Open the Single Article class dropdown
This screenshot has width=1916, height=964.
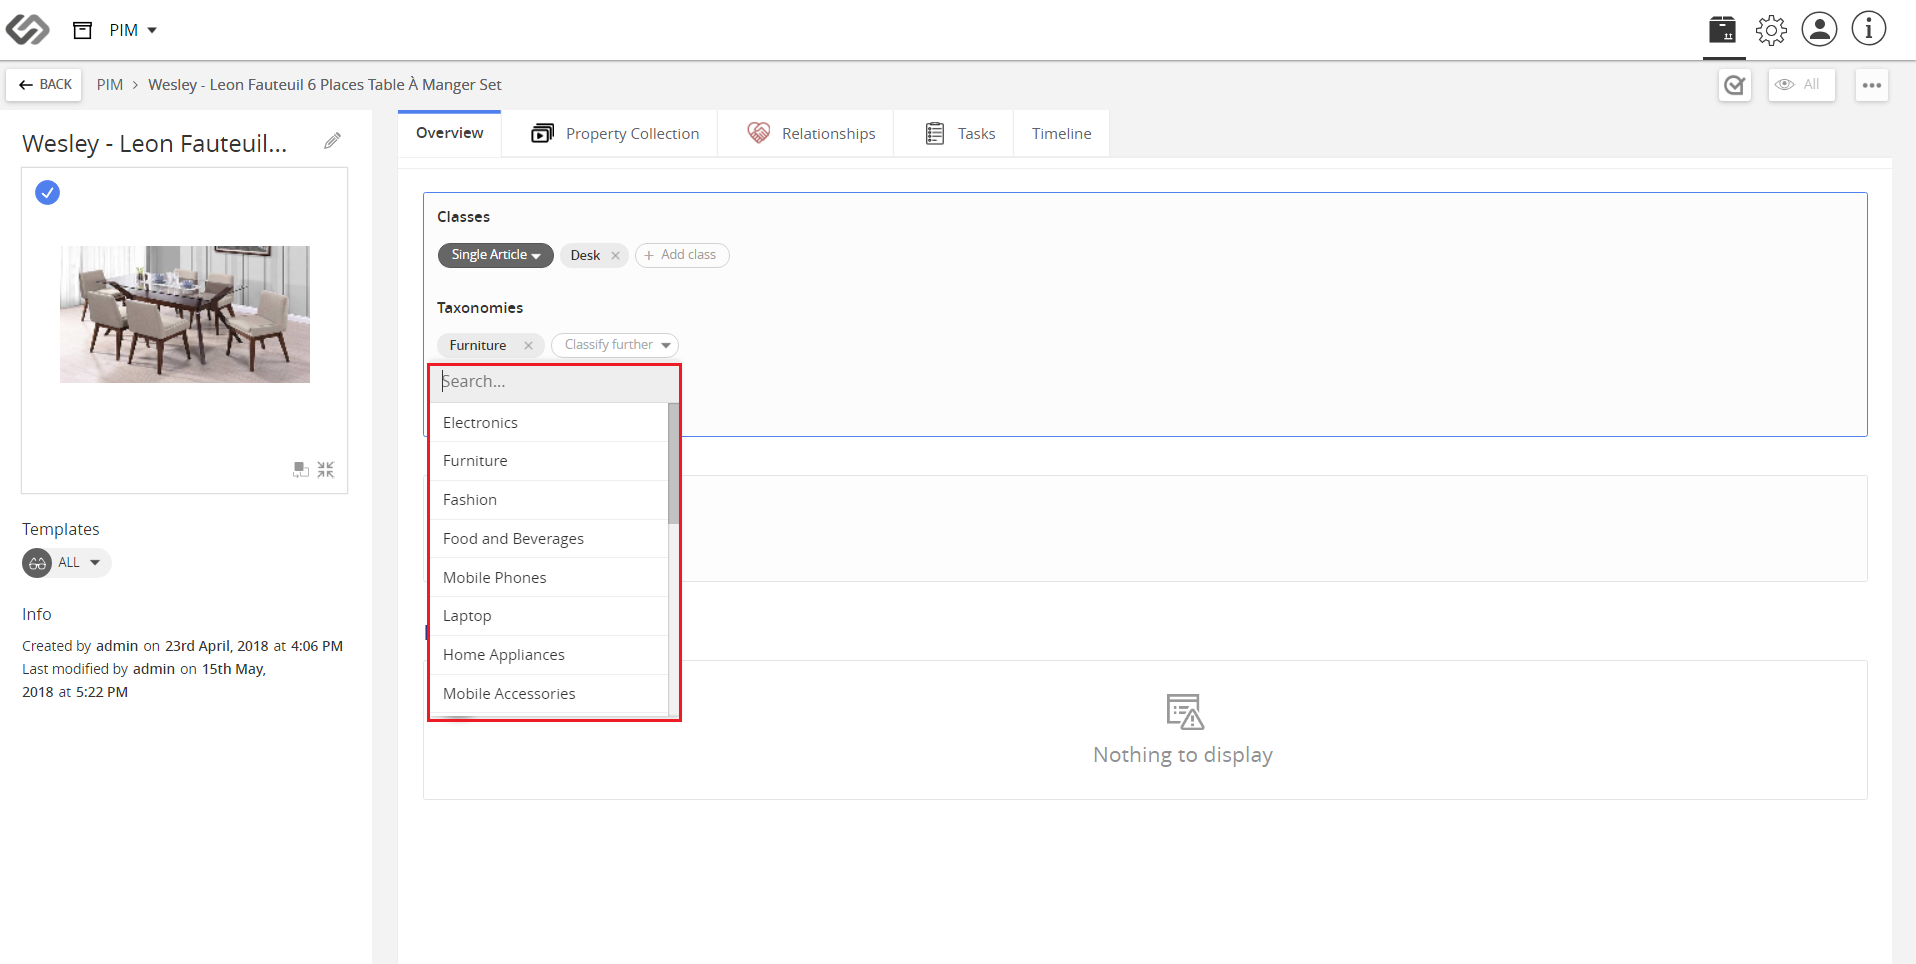point(495,255)
